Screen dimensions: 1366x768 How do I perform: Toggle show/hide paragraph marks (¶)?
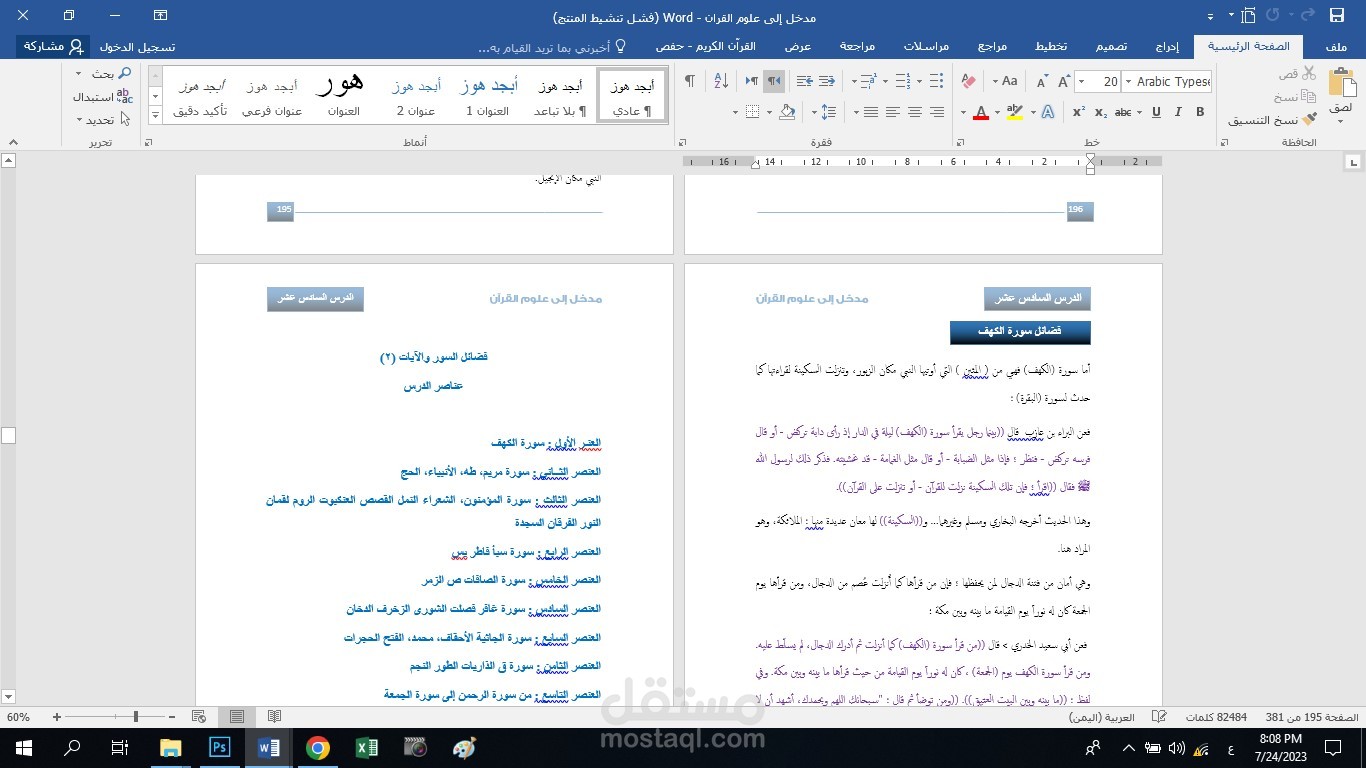[x=689, y=81]
